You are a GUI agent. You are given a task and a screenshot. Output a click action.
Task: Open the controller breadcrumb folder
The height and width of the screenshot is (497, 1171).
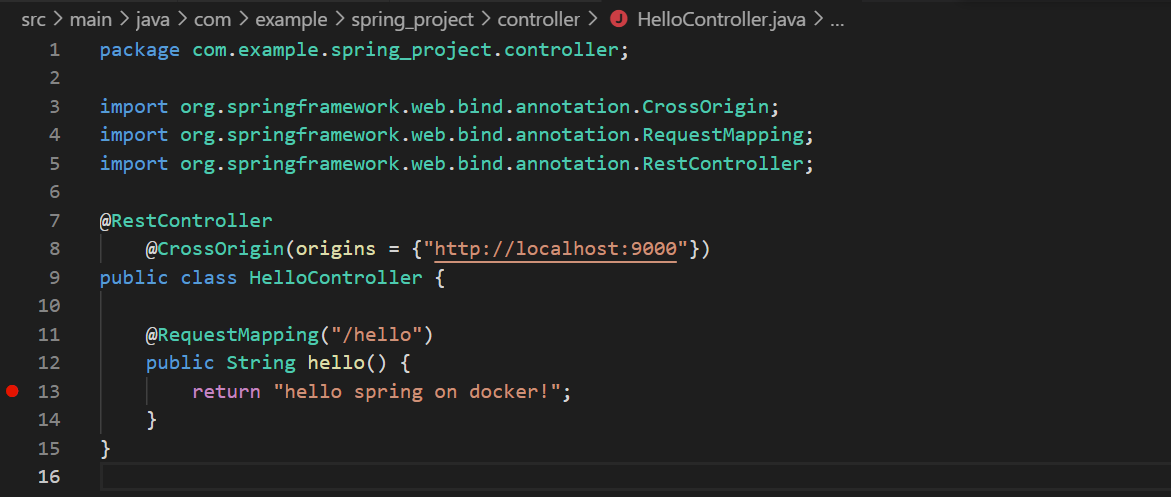point(539,19)
